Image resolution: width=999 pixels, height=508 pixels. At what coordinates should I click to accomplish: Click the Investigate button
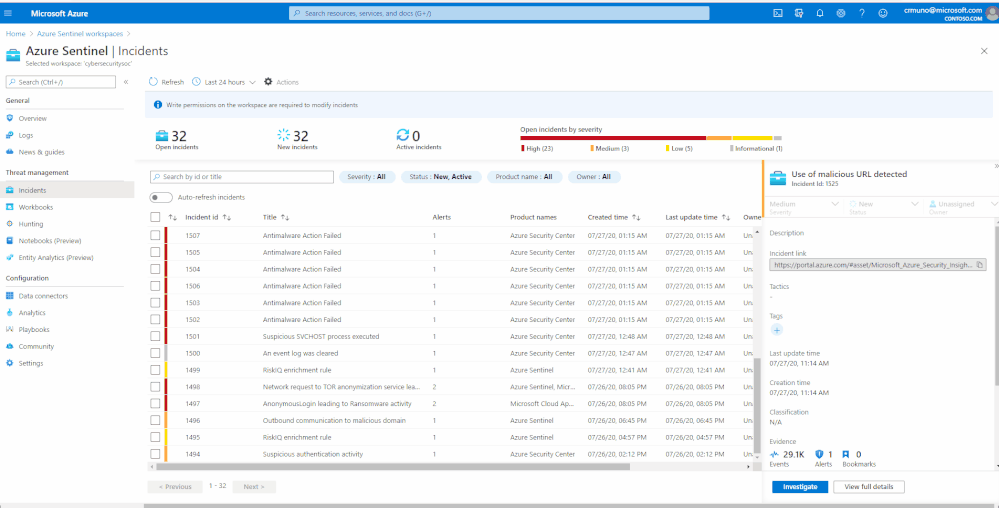coord(800,486)
